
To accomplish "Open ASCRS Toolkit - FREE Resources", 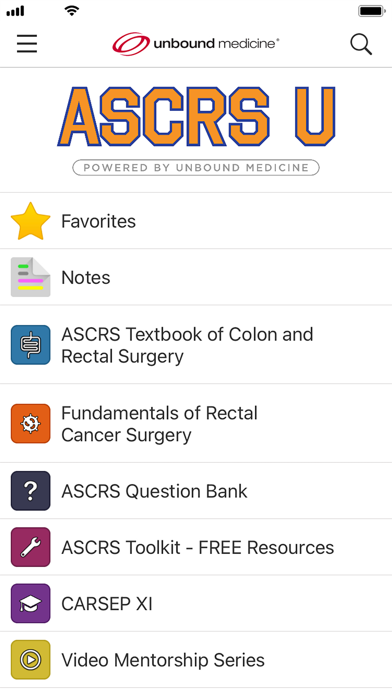I will click(x=196, y=547).
